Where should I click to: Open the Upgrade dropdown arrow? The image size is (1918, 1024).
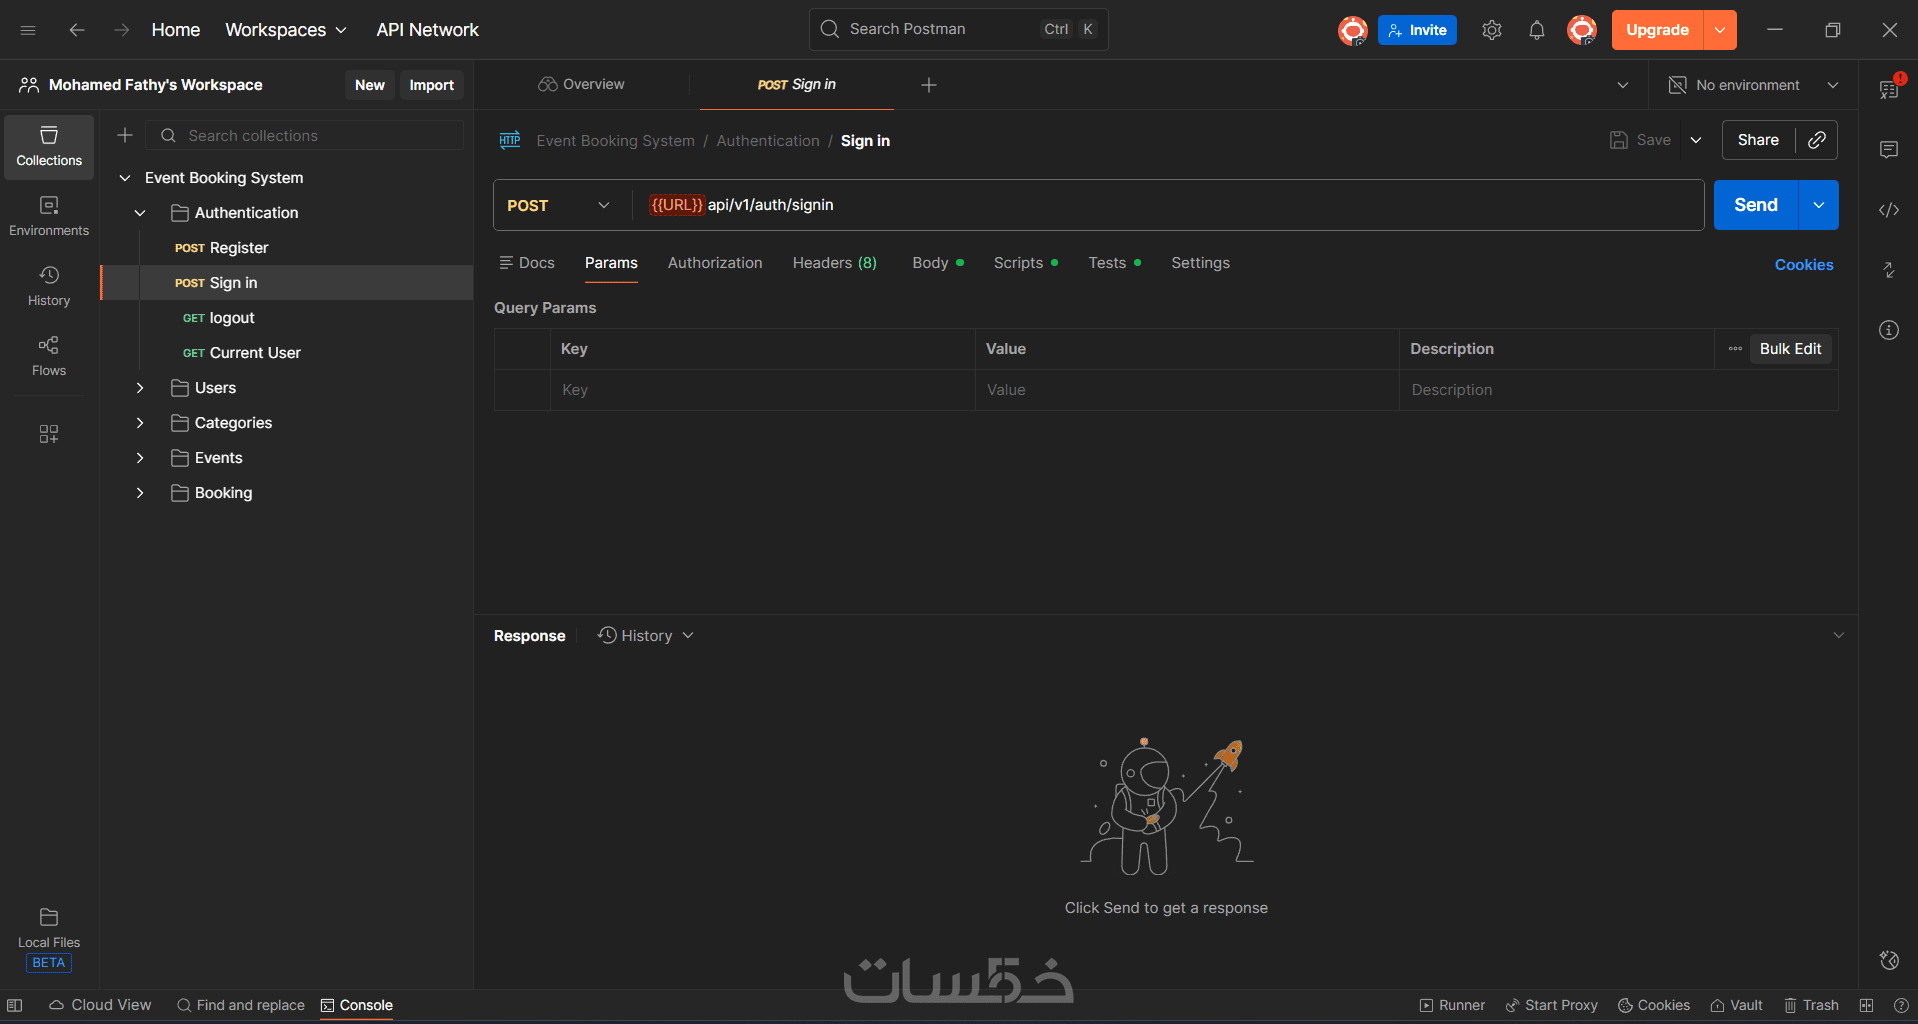click(1720, 30)
